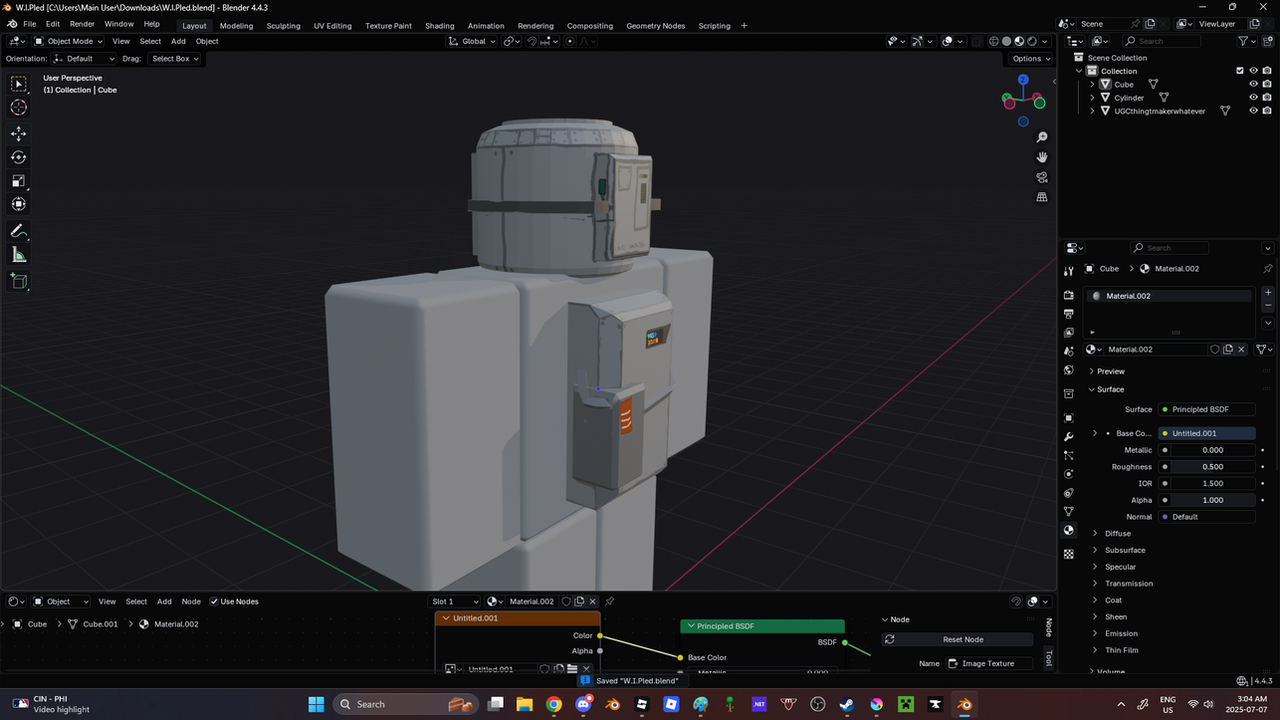1280x720 pixels.
Task: Open the Modifiers wrench tab
Action: 1069,436
